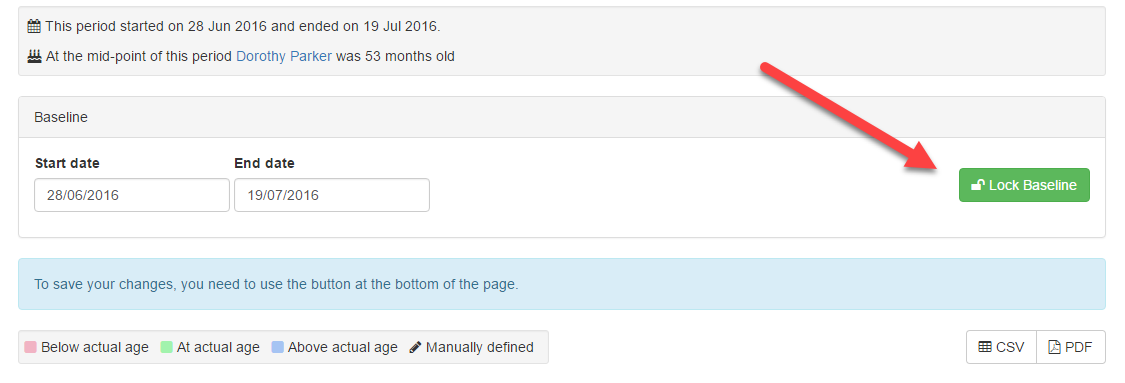Click the Manually defined legend text
The width and height of the screenshot is (1125, 383).
click(480, 347)
